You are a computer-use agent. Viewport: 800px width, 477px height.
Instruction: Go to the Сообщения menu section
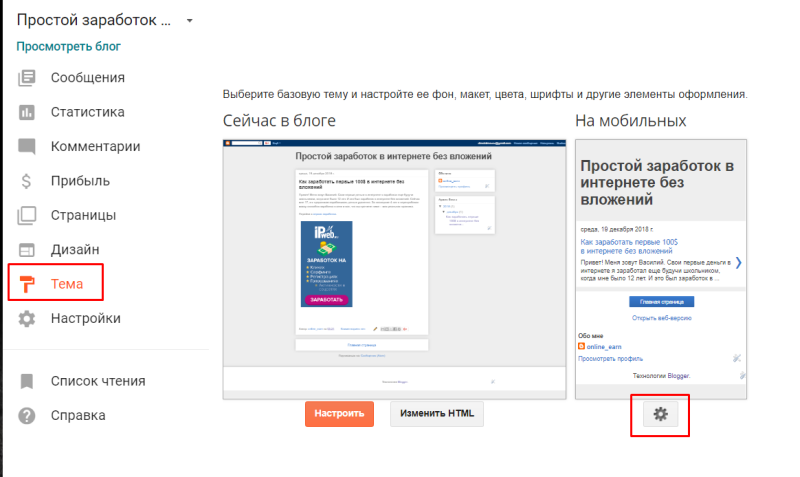(x=88, y=78)
